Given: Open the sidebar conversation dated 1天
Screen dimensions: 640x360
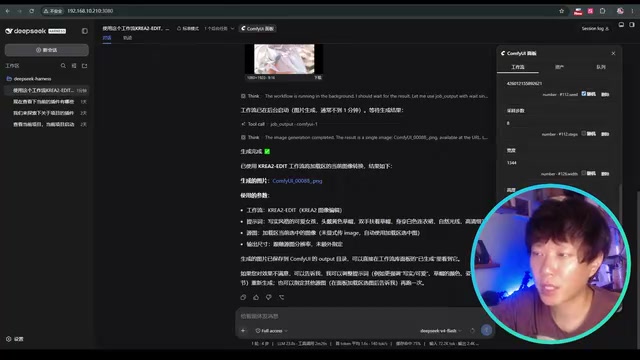Looking at the screenshot, I should pos(47,102).
